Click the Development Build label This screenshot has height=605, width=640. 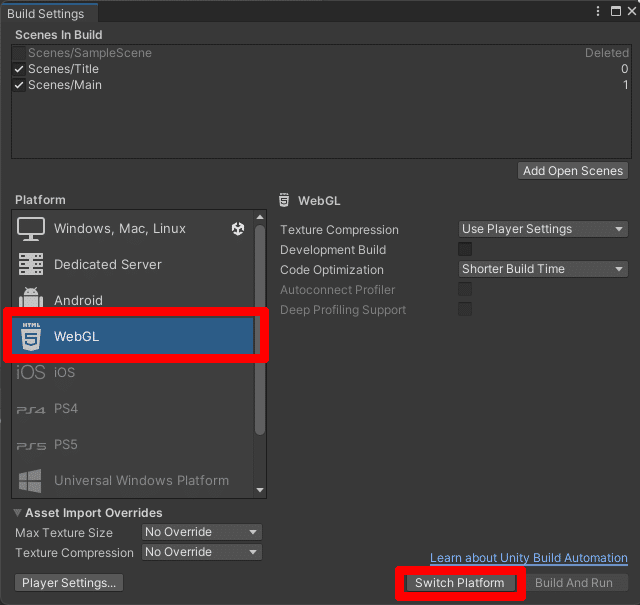coord(333,249)
